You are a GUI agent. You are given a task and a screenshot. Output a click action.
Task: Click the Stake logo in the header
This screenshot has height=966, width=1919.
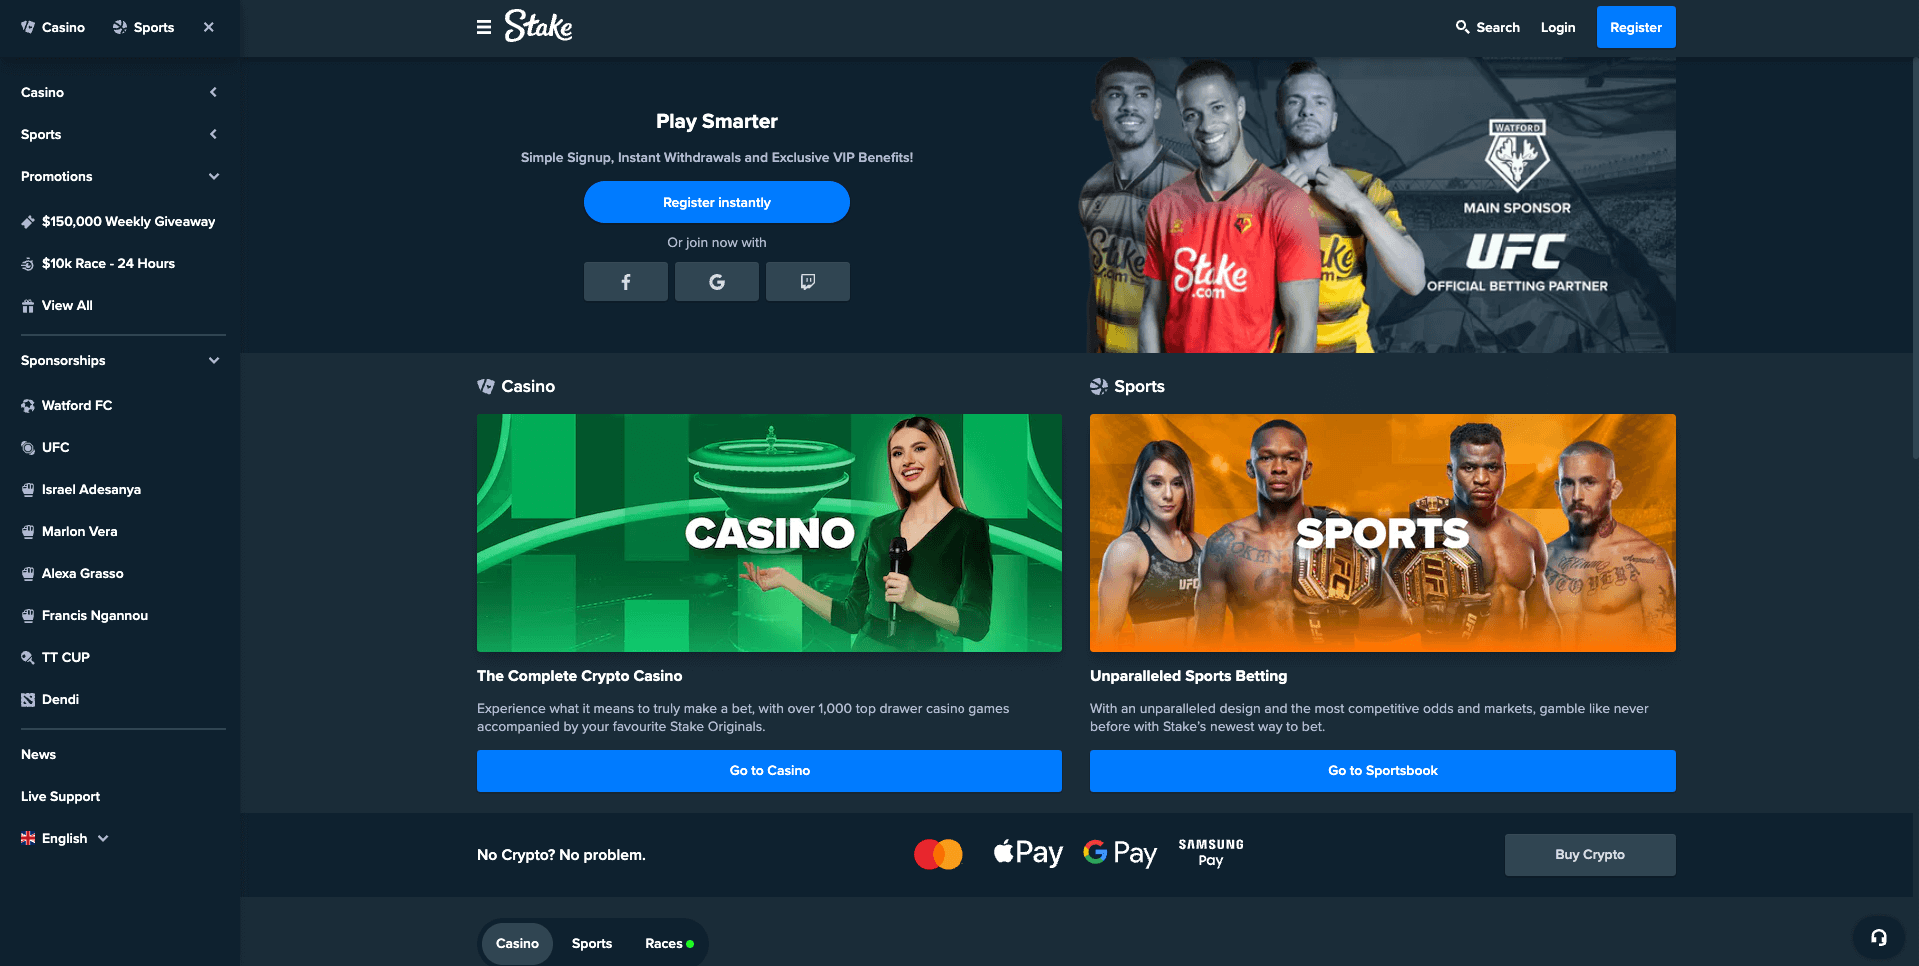[x=538, y=26]
